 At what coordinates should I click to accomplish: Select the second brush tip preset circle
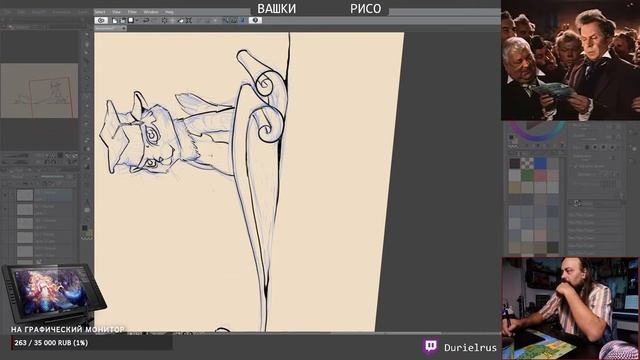595,147
